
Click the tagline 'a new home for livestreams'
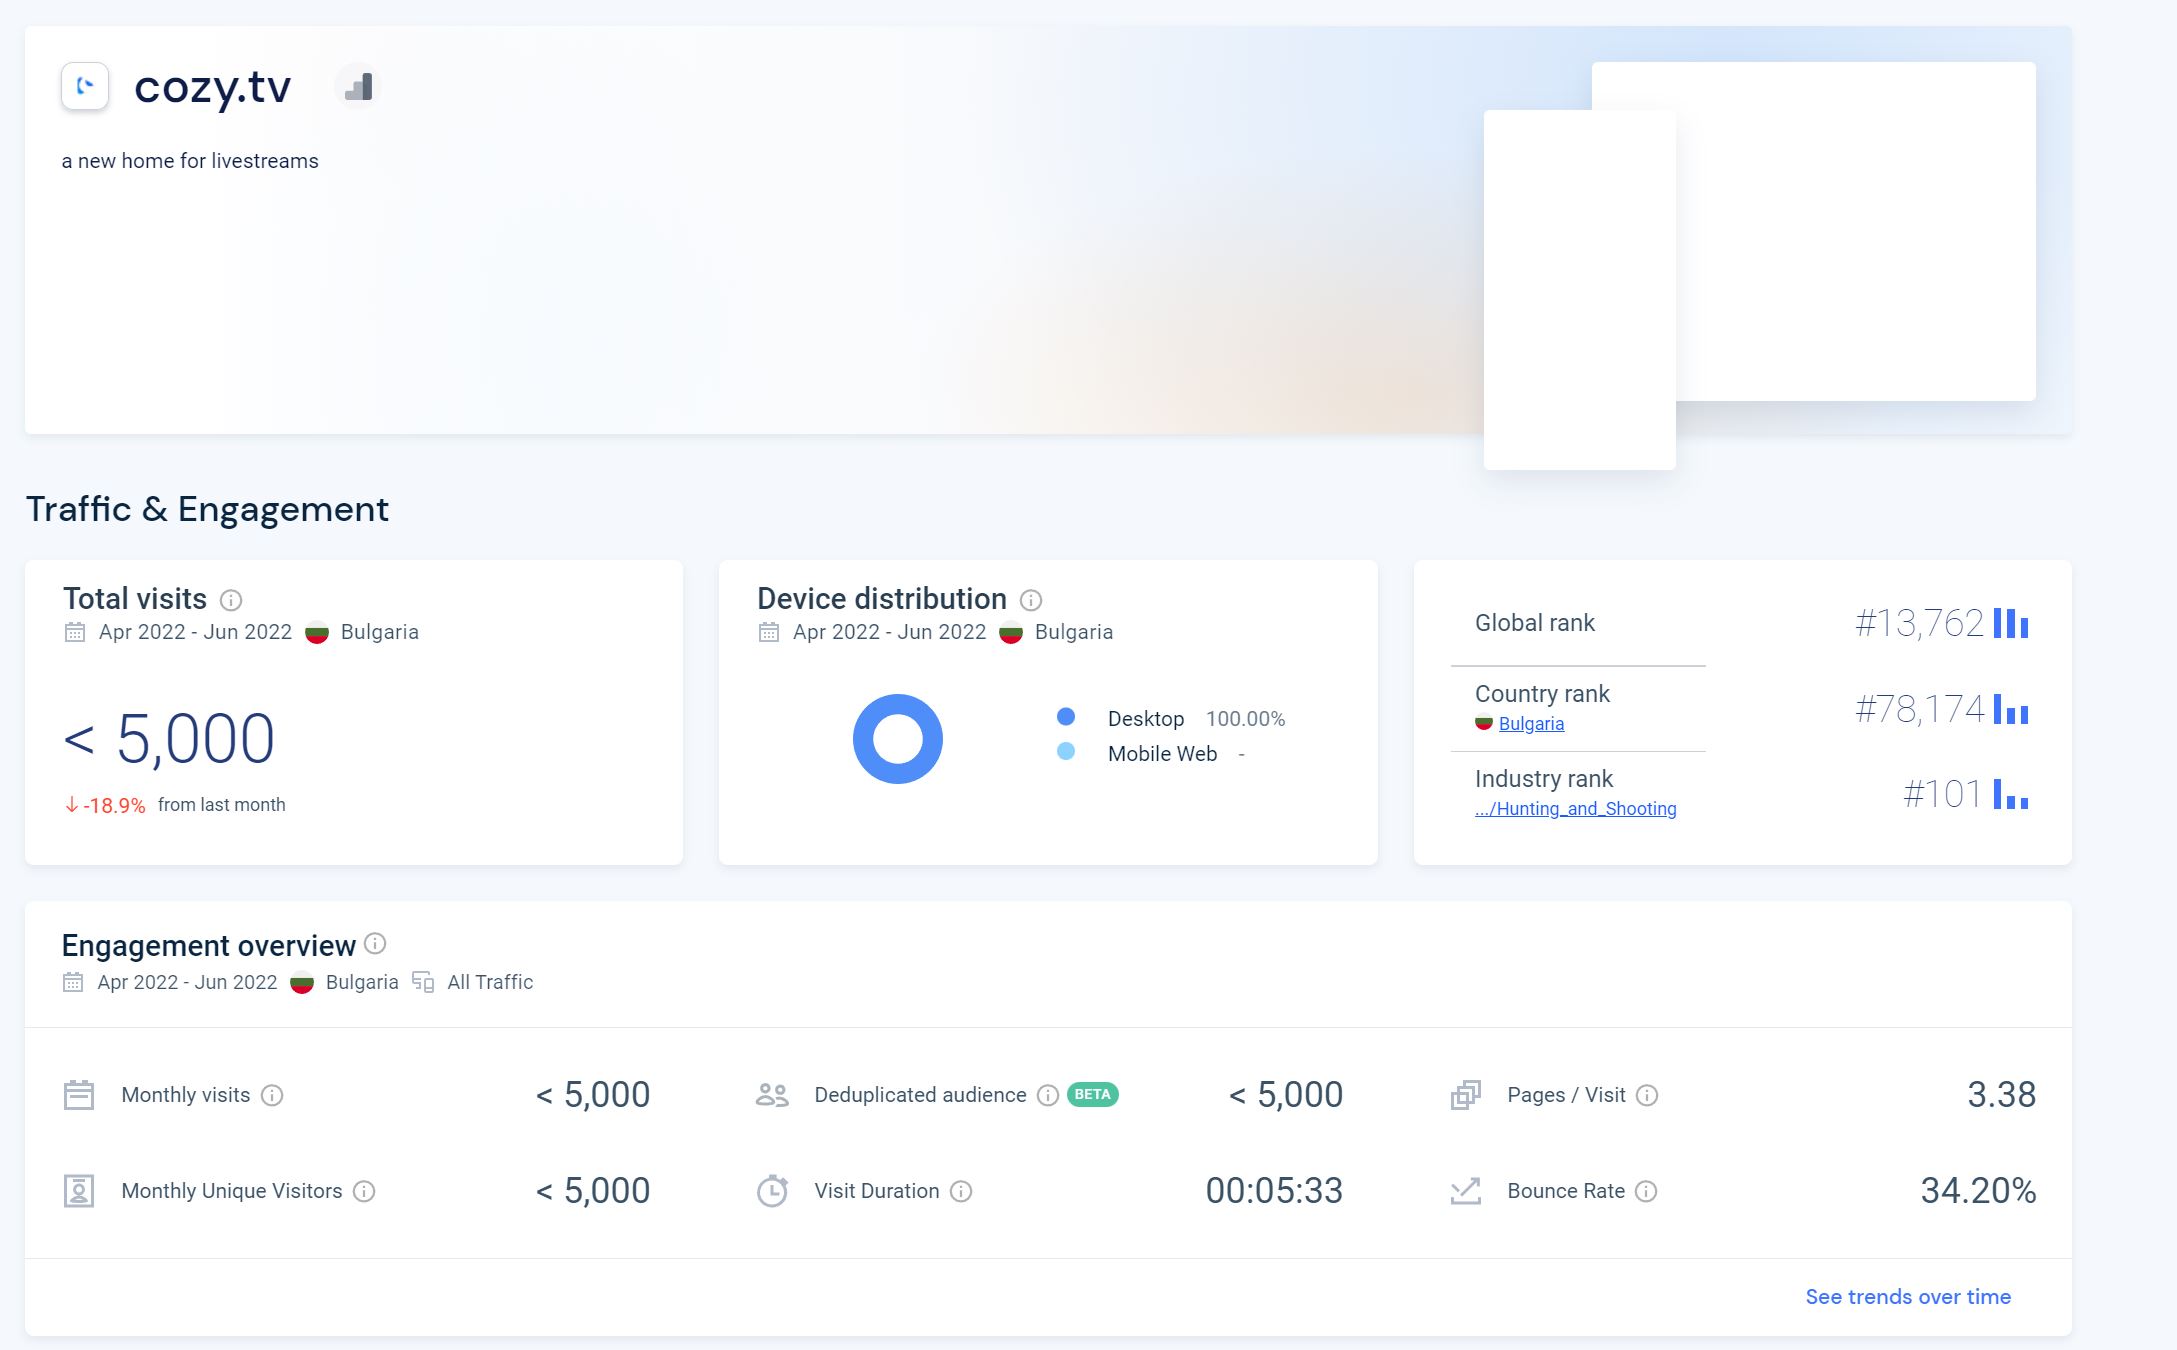coord(190,161)
